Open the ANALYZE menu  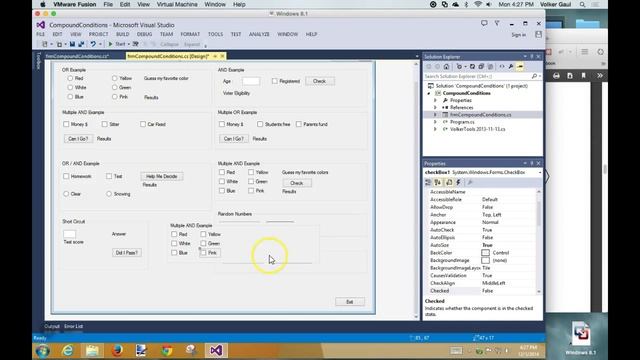pyautogui.click(x=259, y=34)
